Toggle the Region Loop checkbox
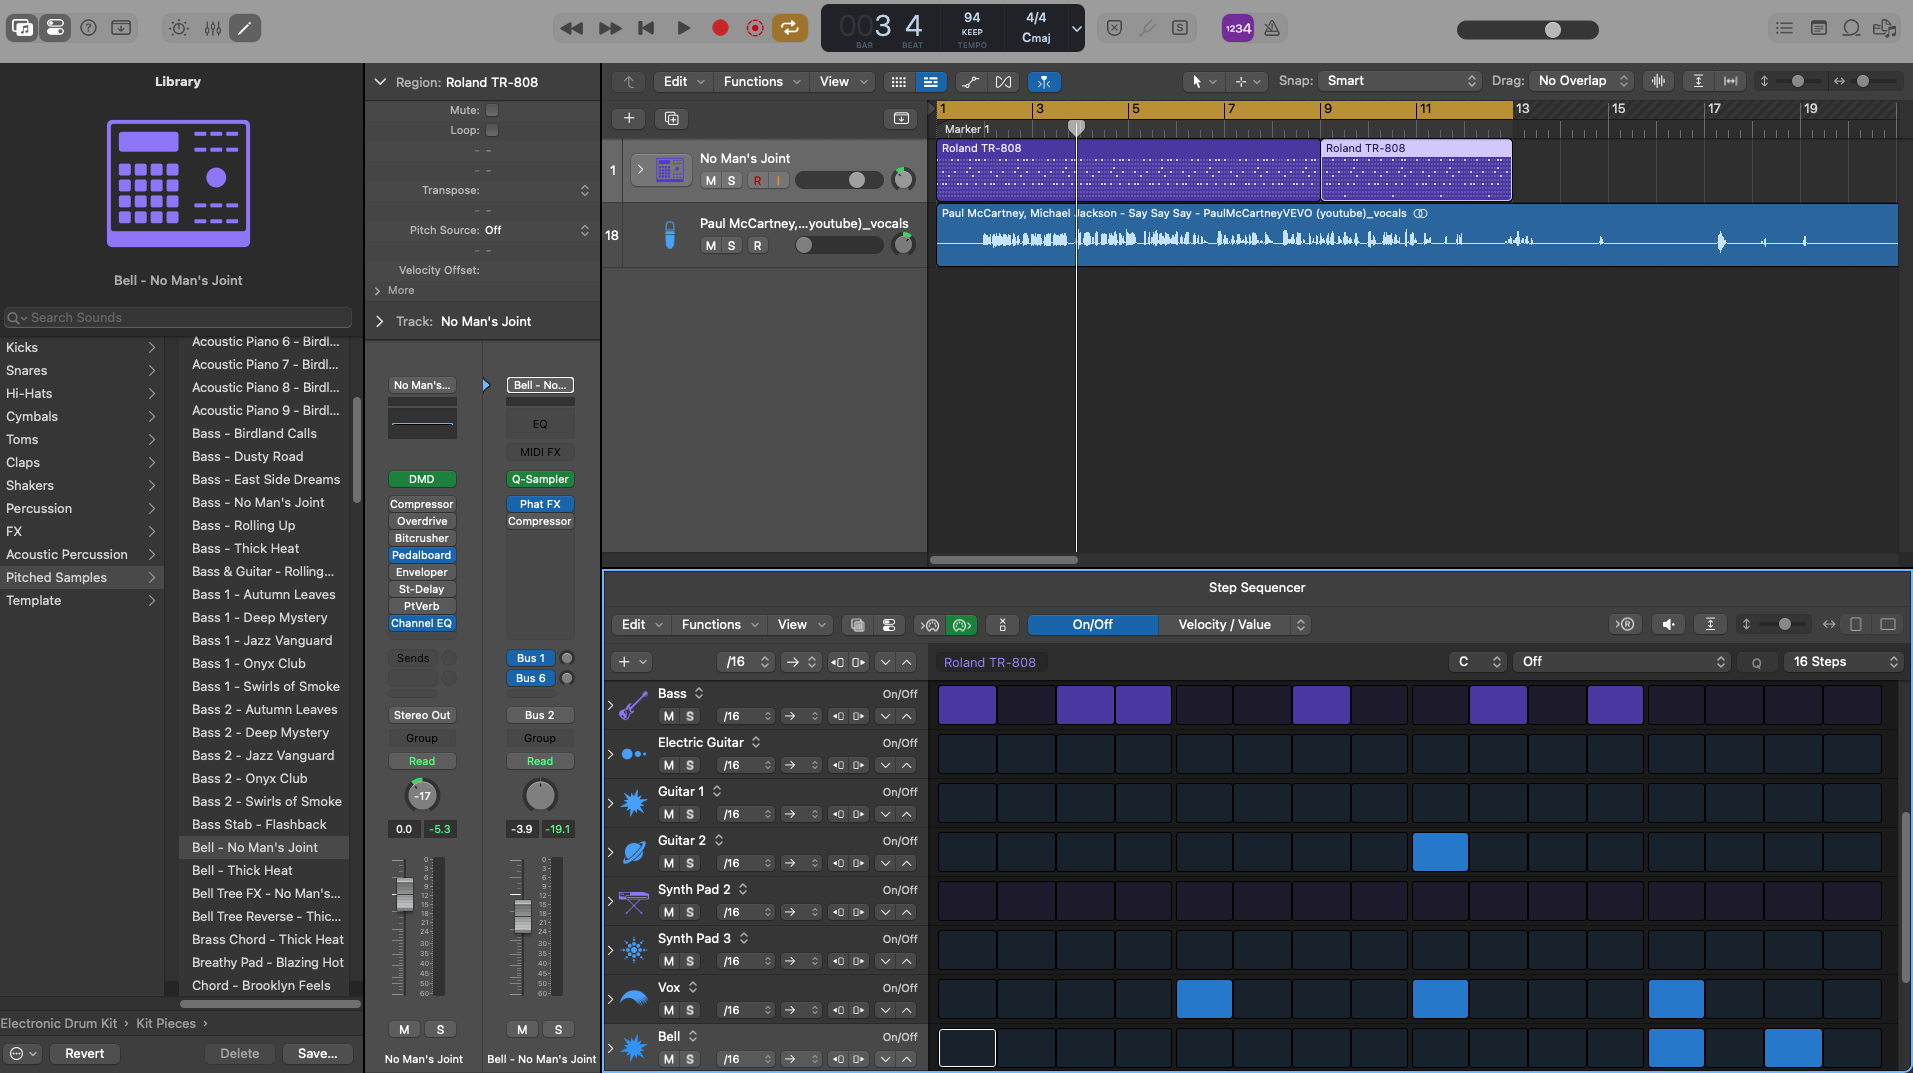 [492, 130]
